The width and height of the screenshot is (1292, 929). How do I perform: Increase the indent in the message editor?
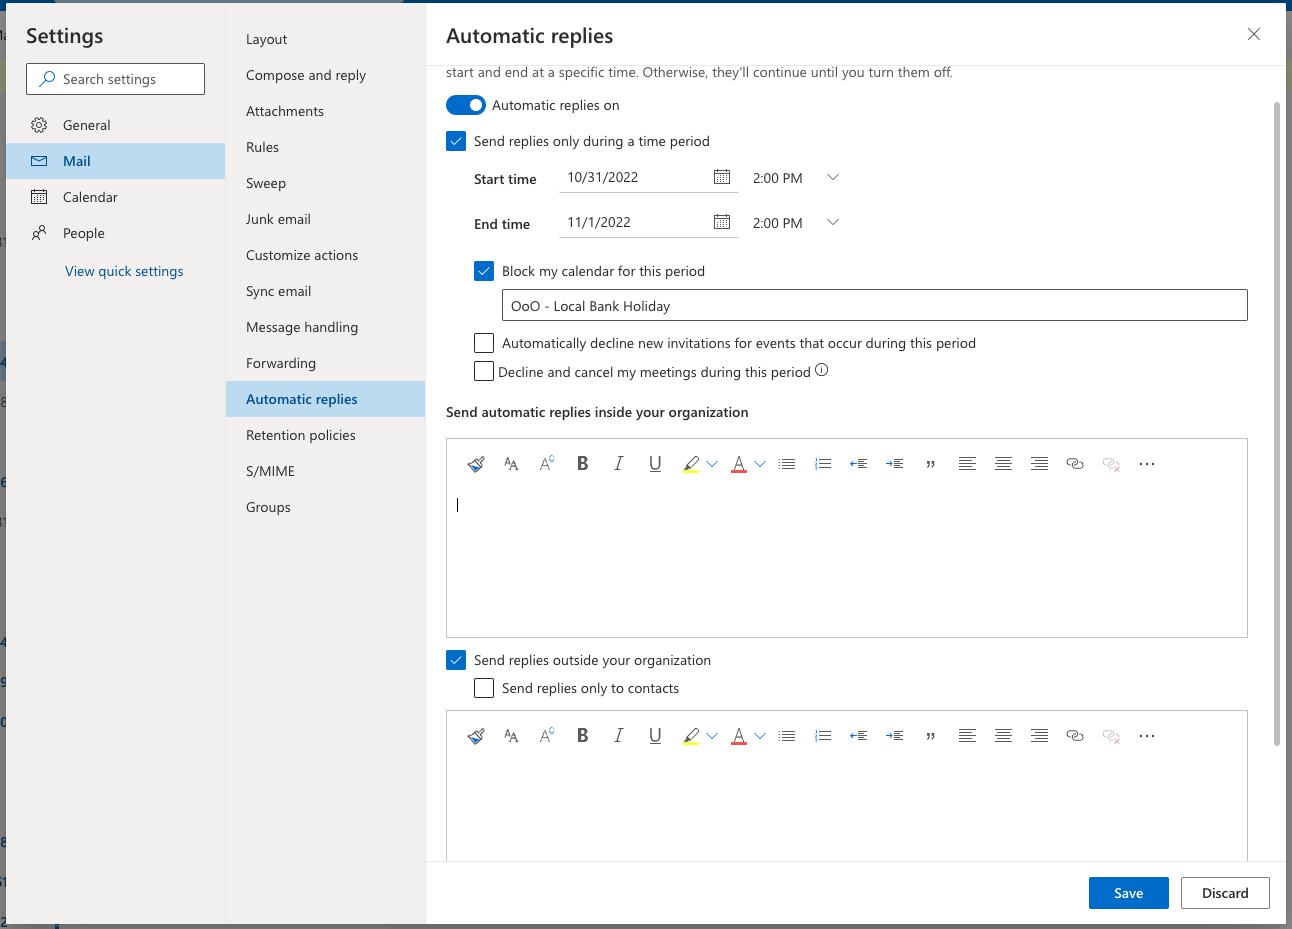[894, 463]
